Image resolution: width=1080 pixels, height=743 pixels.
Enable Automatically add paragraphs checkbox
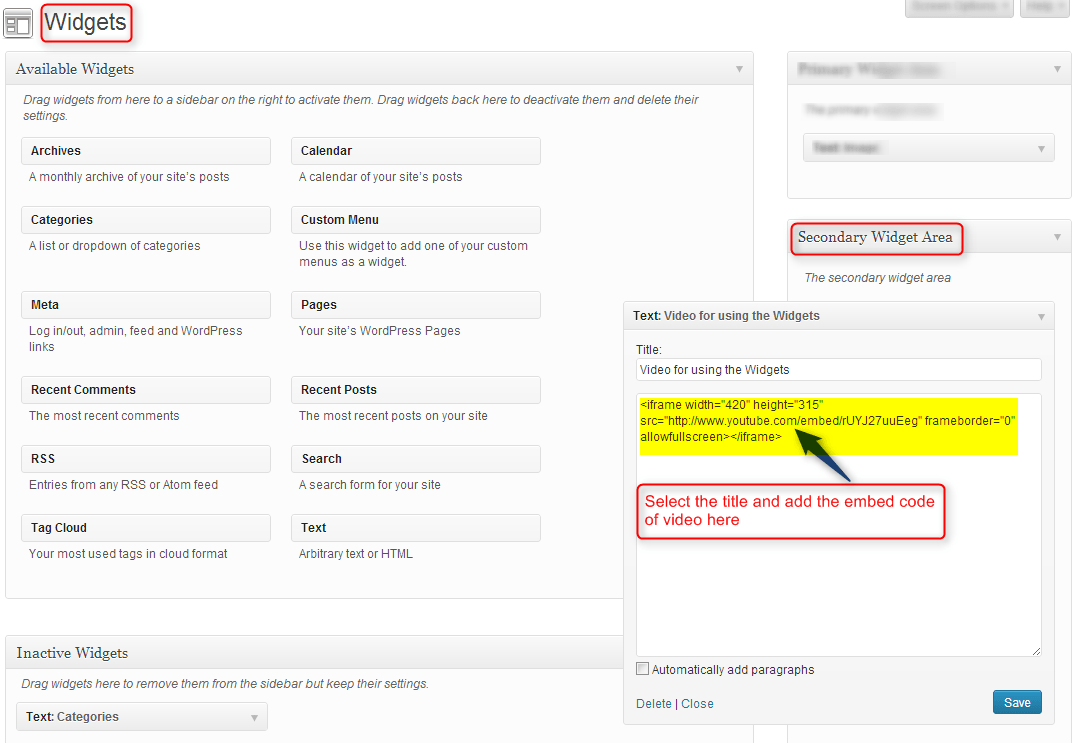click(643, 669)
